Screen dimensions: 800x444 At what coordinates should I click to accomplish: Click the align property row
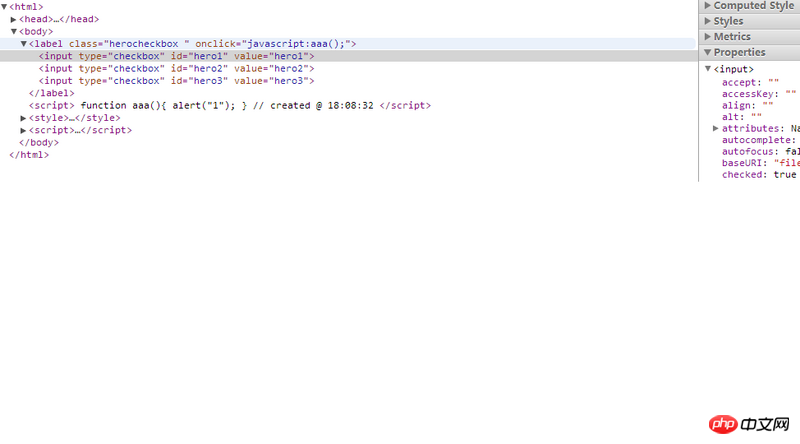(747, 106)
